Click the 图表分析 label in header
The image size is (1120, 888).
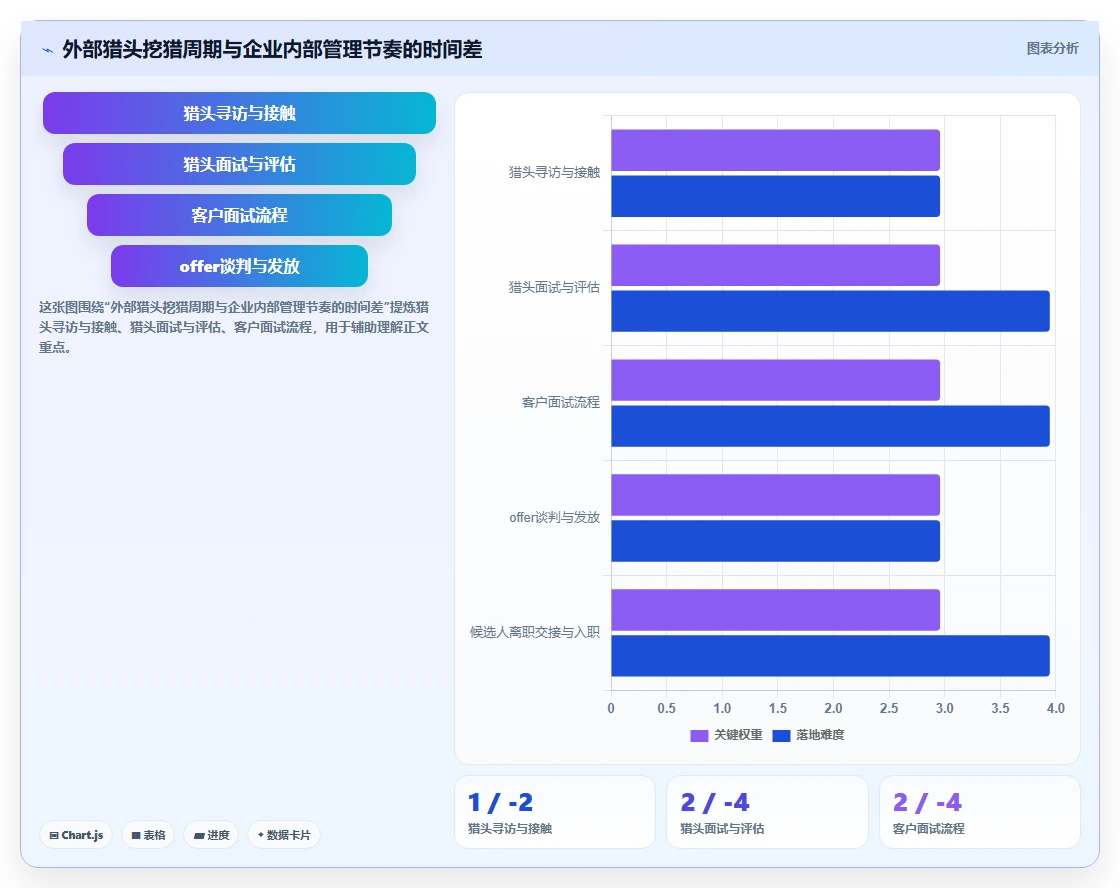coord(1052,49)
